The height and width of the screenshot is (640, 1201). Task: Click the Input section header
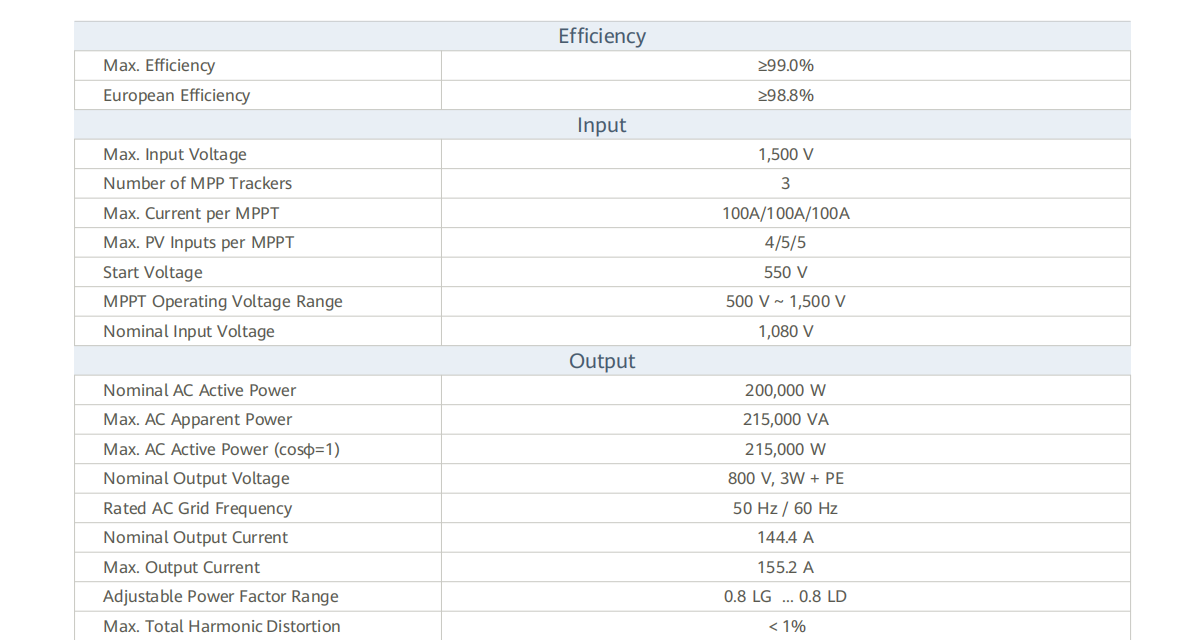pyautogui.click(x=602, y=125)
